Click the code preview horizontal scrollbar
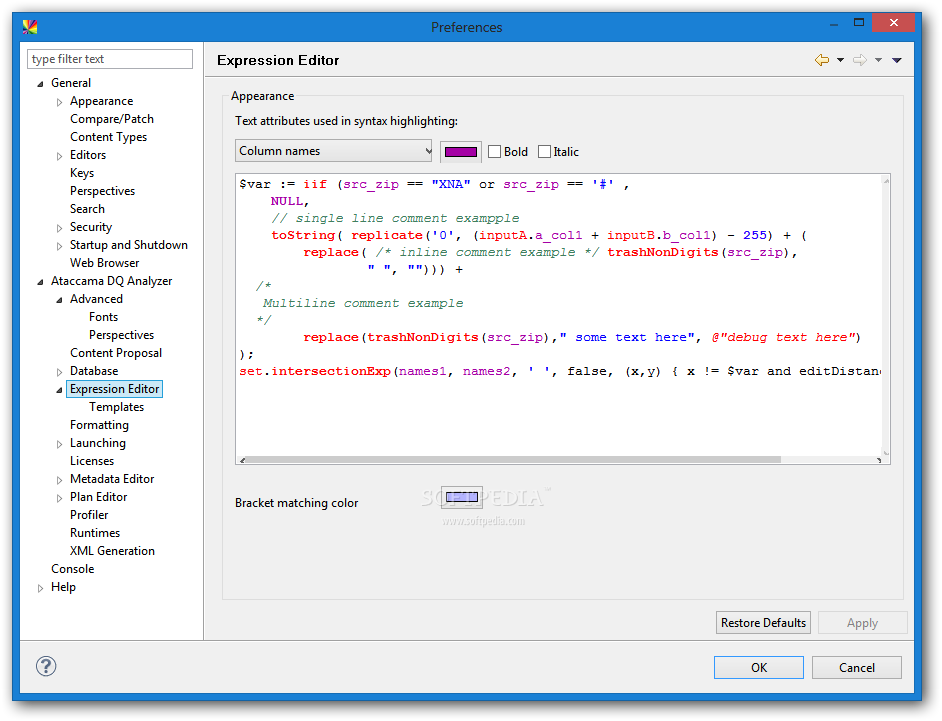The image size is (942, 721). (x=514, y=460)
